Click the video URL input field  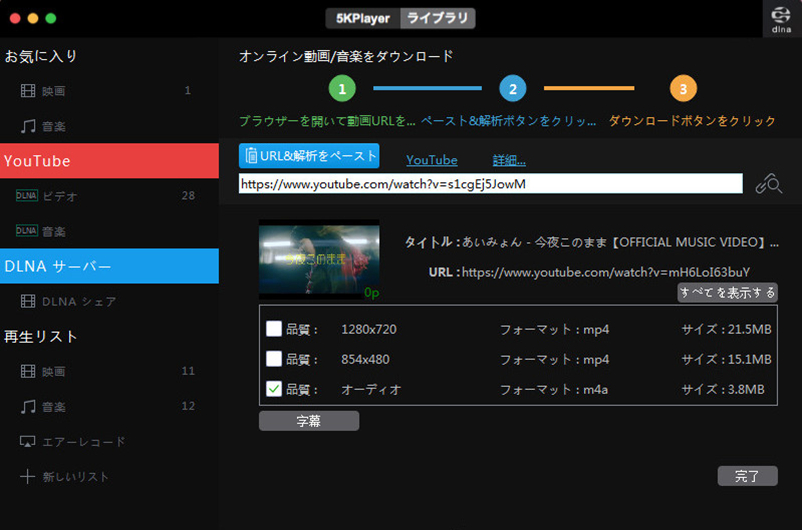tap(490, 184)
